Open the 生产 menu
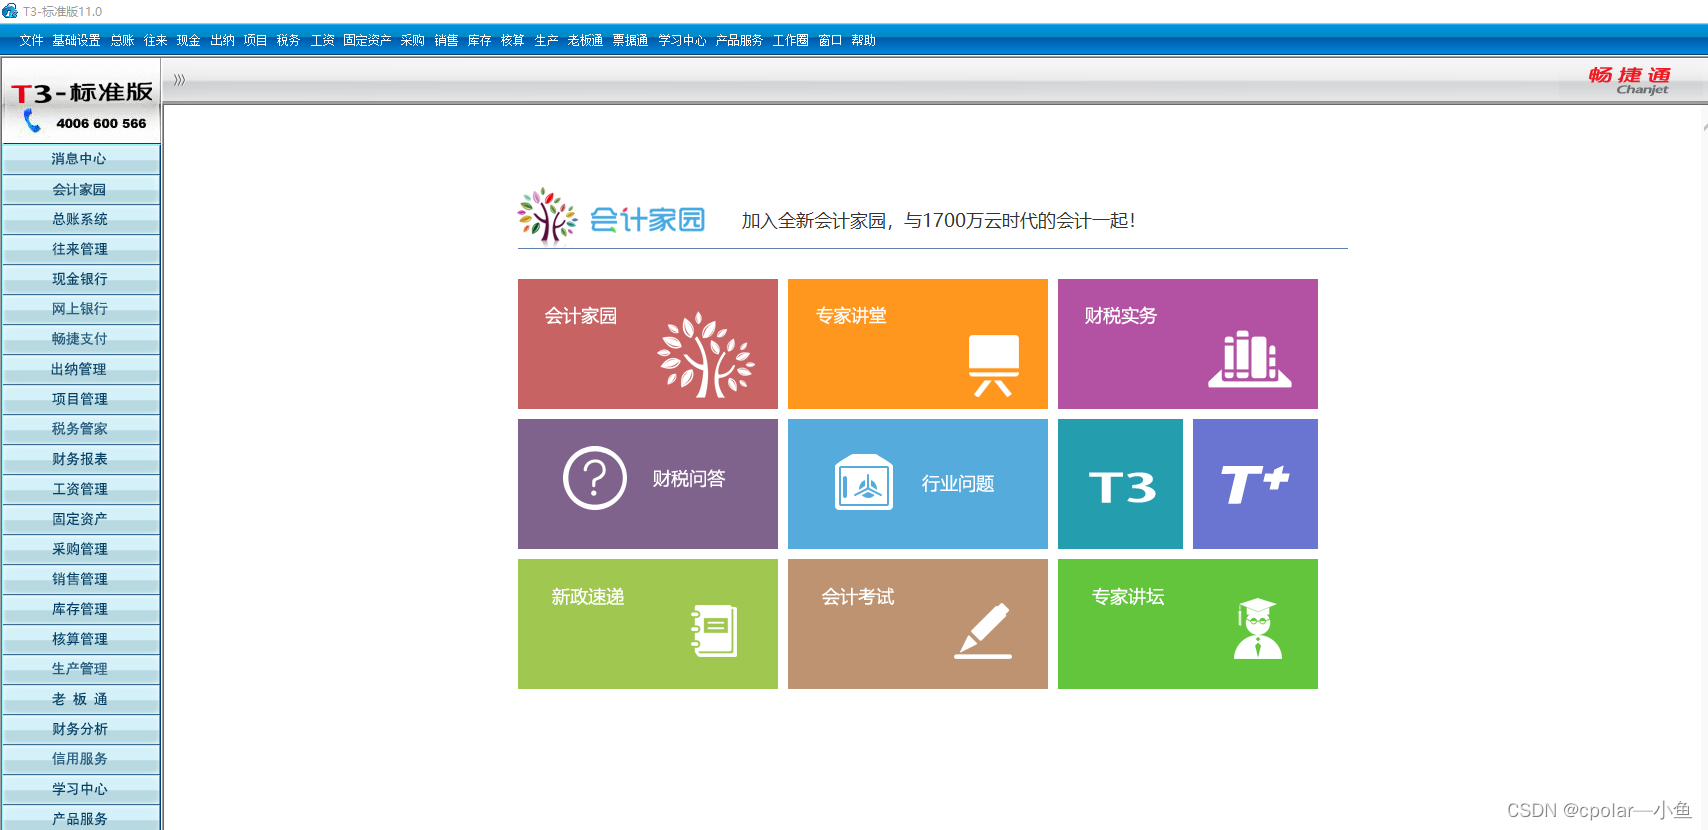Viewport: 1708px width, 830px height. point(546,40)
